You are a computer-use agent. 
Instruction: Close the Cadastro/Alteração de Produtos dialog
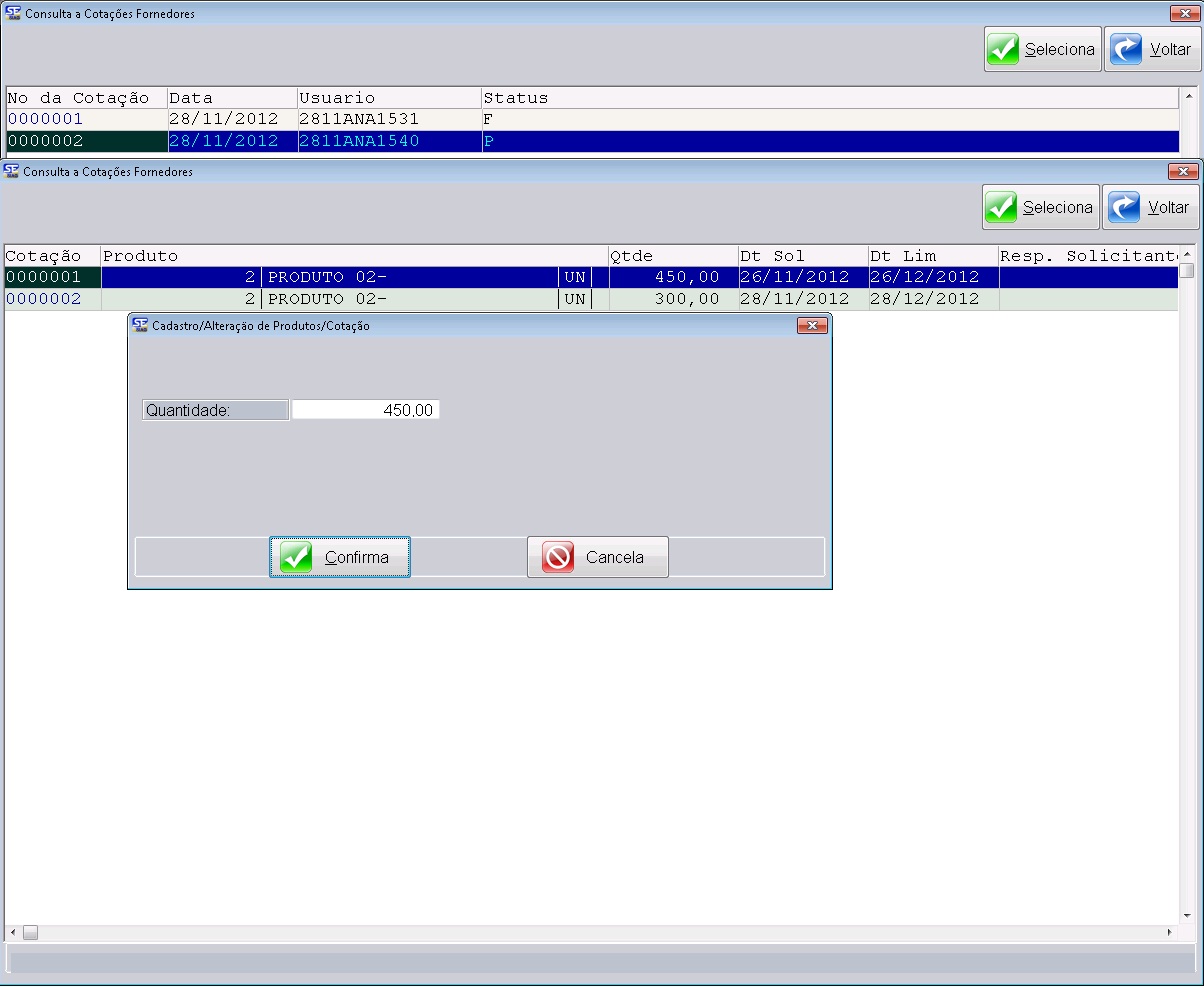(811, 325)
